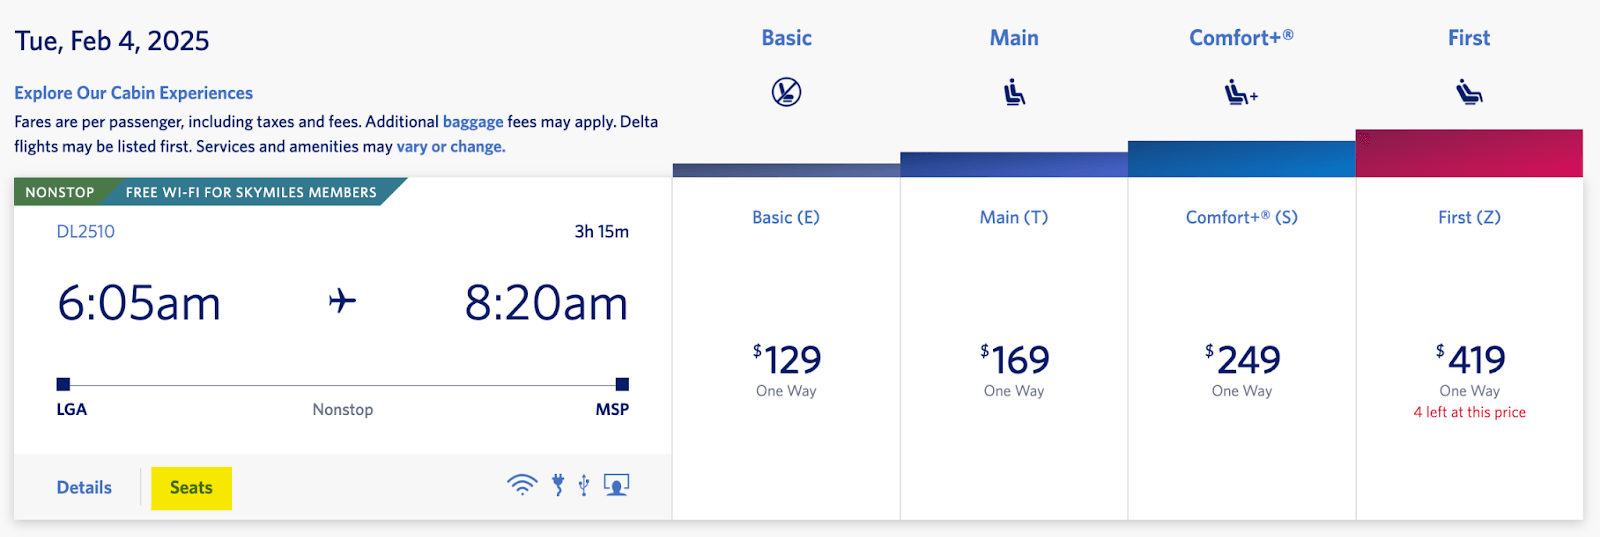Choose the $169 Main (T) fare
1600x537 pixels.
point(1014,361)
